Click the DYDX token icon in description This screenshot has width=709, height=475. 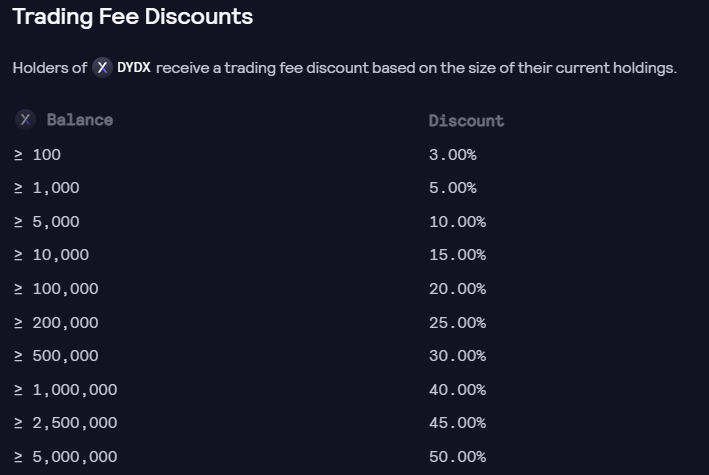coord(102,68)
